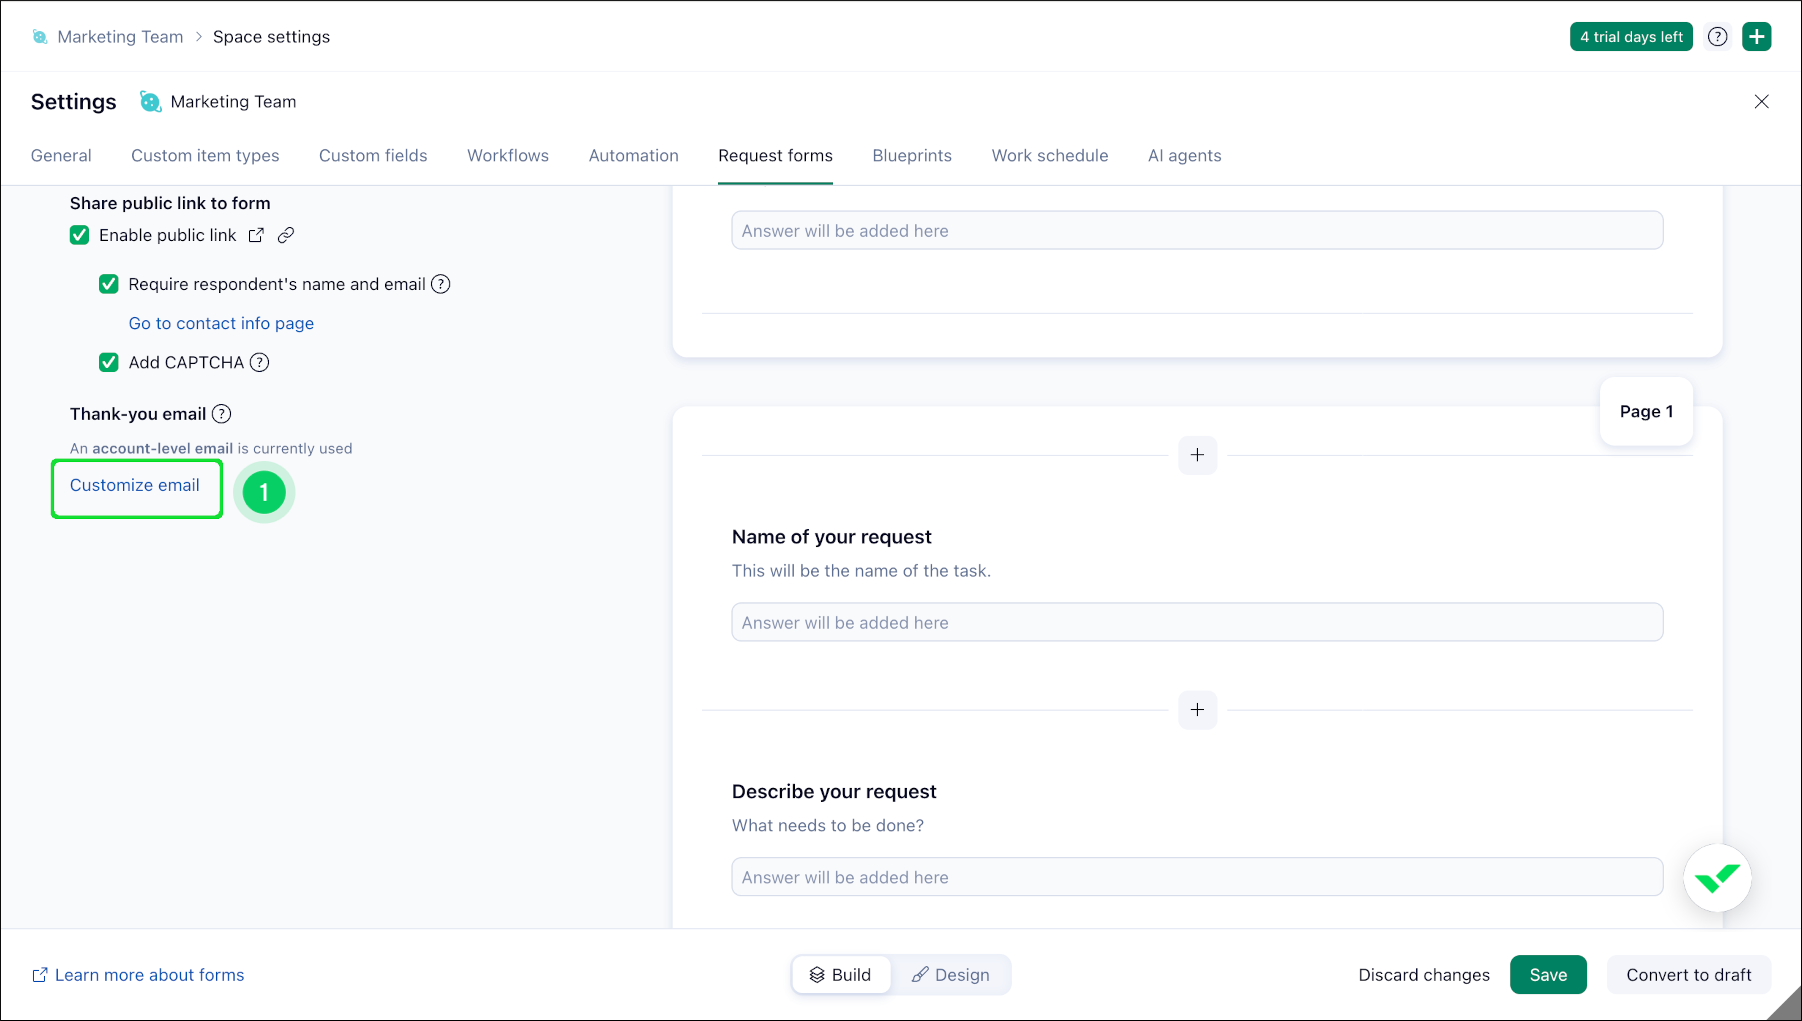1802x1021 pixels.
Task: Click the Marketing Team space icon in breadcrumb
Action: [40, 37]
